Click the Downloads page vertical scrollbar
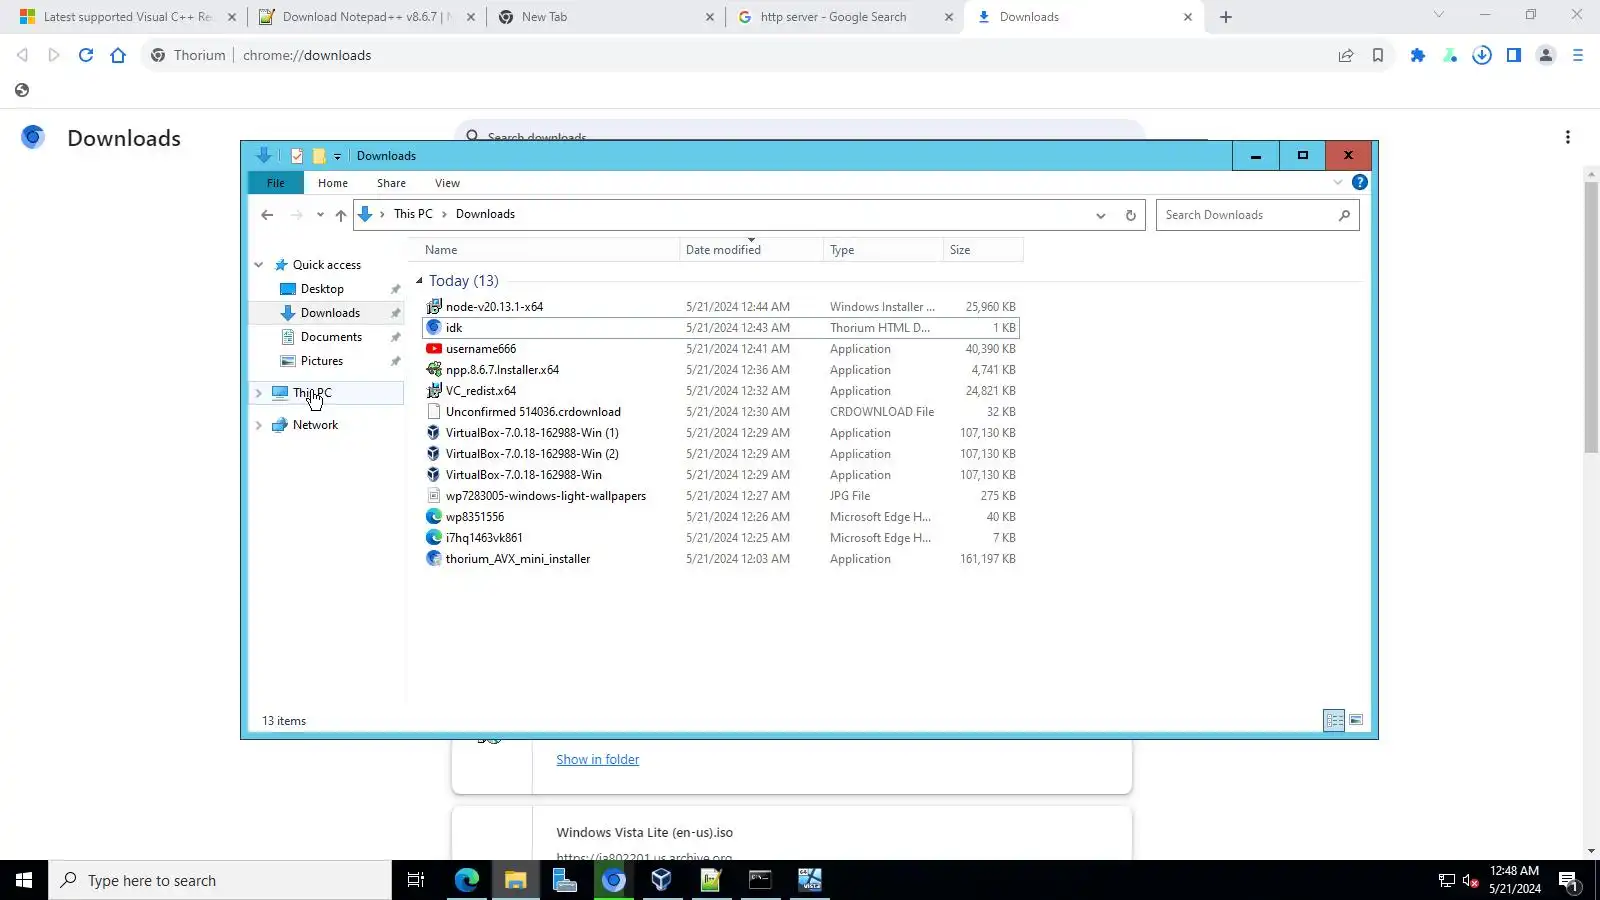The width and height of the screenshot is (1600, 900). (x=1591, y=317)
